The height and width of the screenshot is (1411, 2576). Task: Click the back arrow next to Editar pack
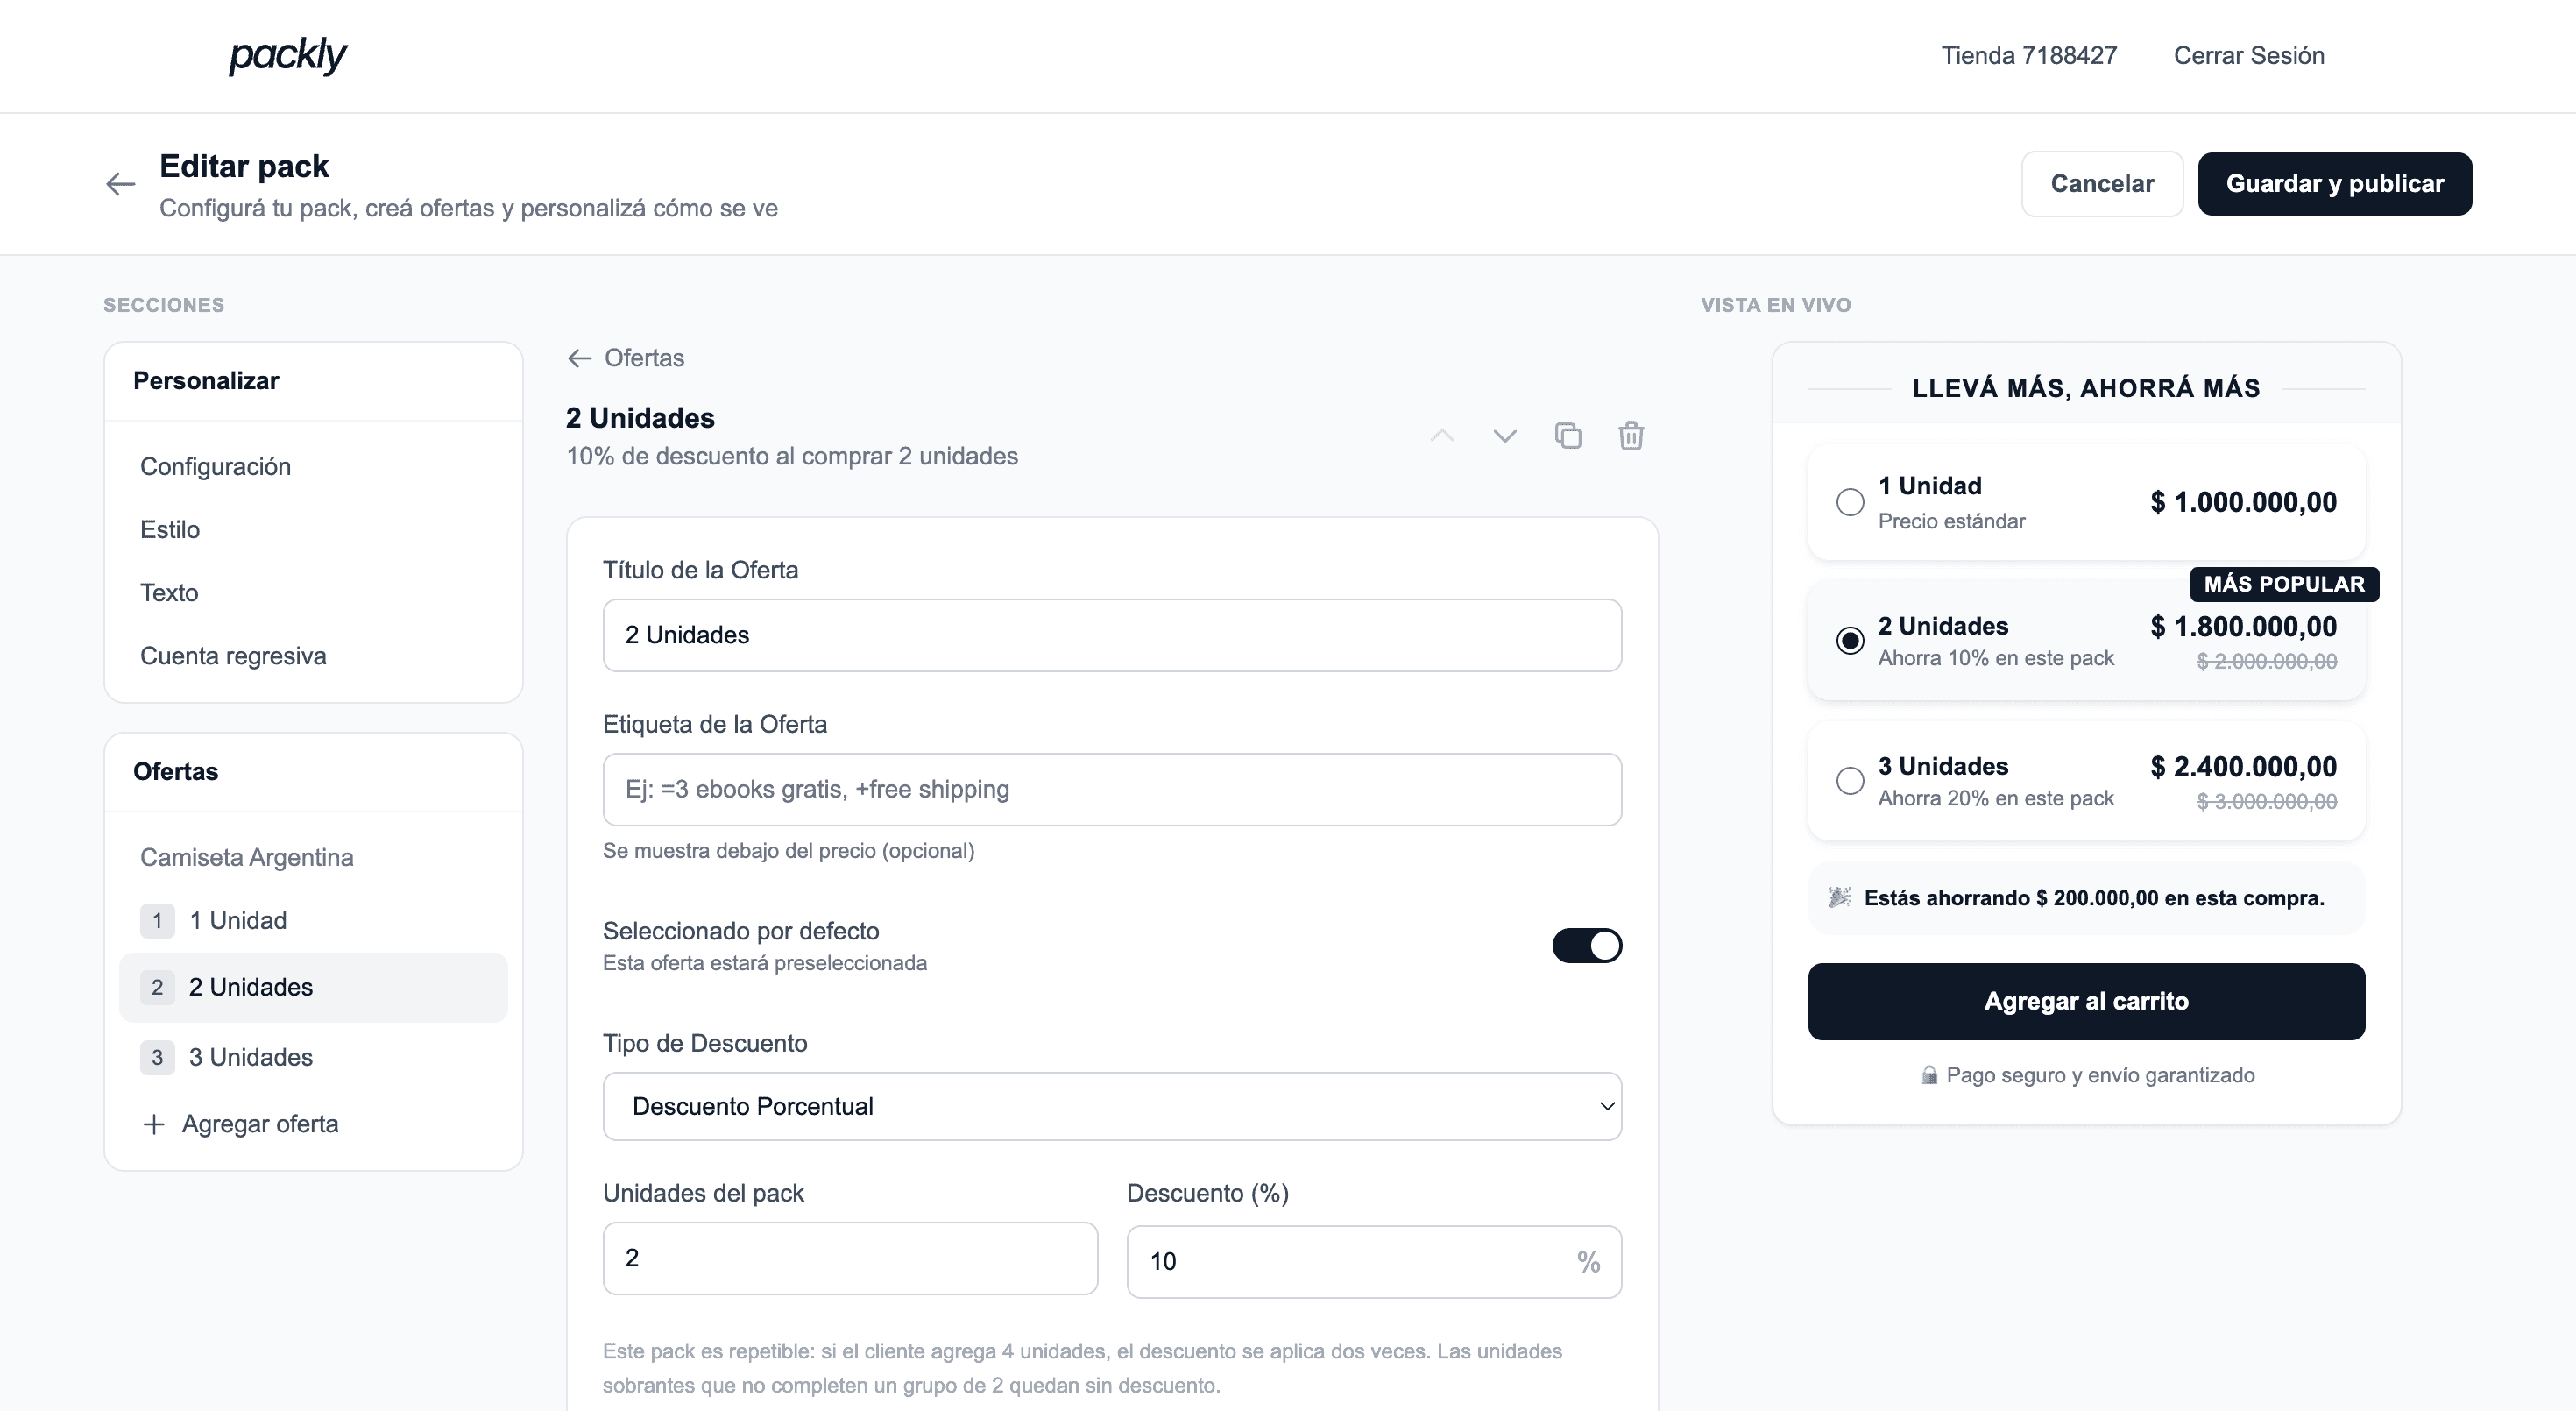[120, 183]
